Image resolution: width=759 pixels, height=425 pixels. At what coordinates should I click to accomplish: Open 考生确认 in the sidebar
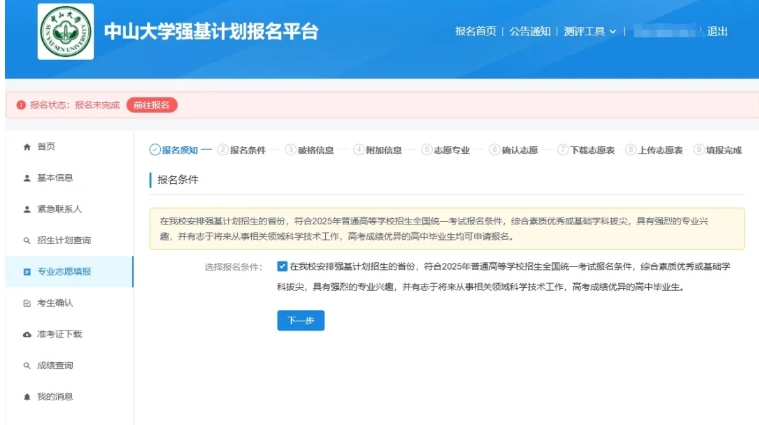click(x=55, y=303)
